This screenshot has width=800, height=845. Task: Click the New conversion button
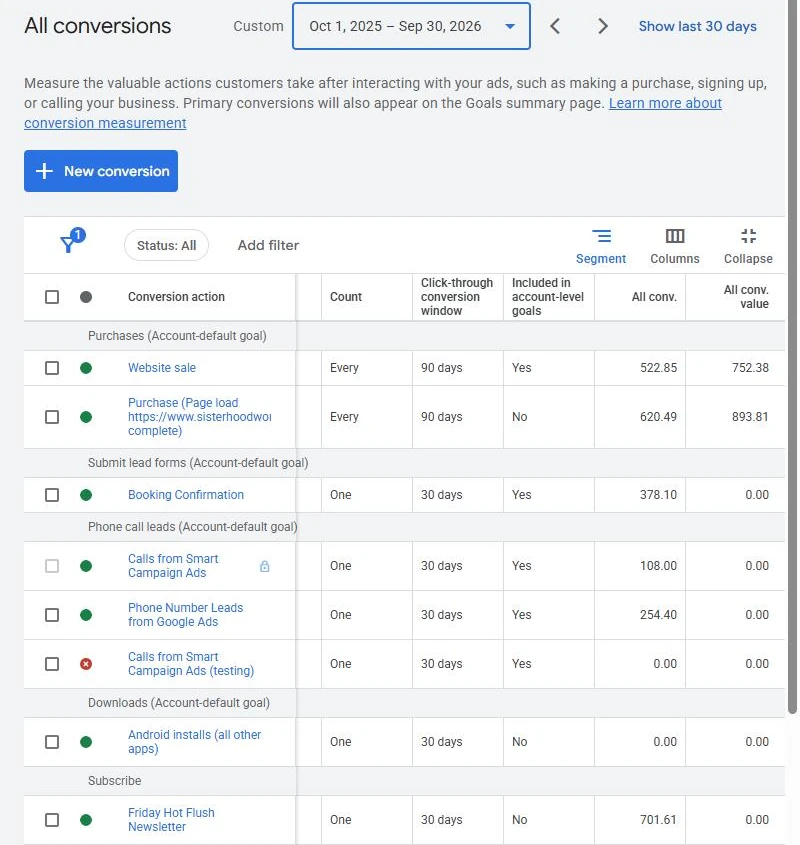(x=101, y=171)
